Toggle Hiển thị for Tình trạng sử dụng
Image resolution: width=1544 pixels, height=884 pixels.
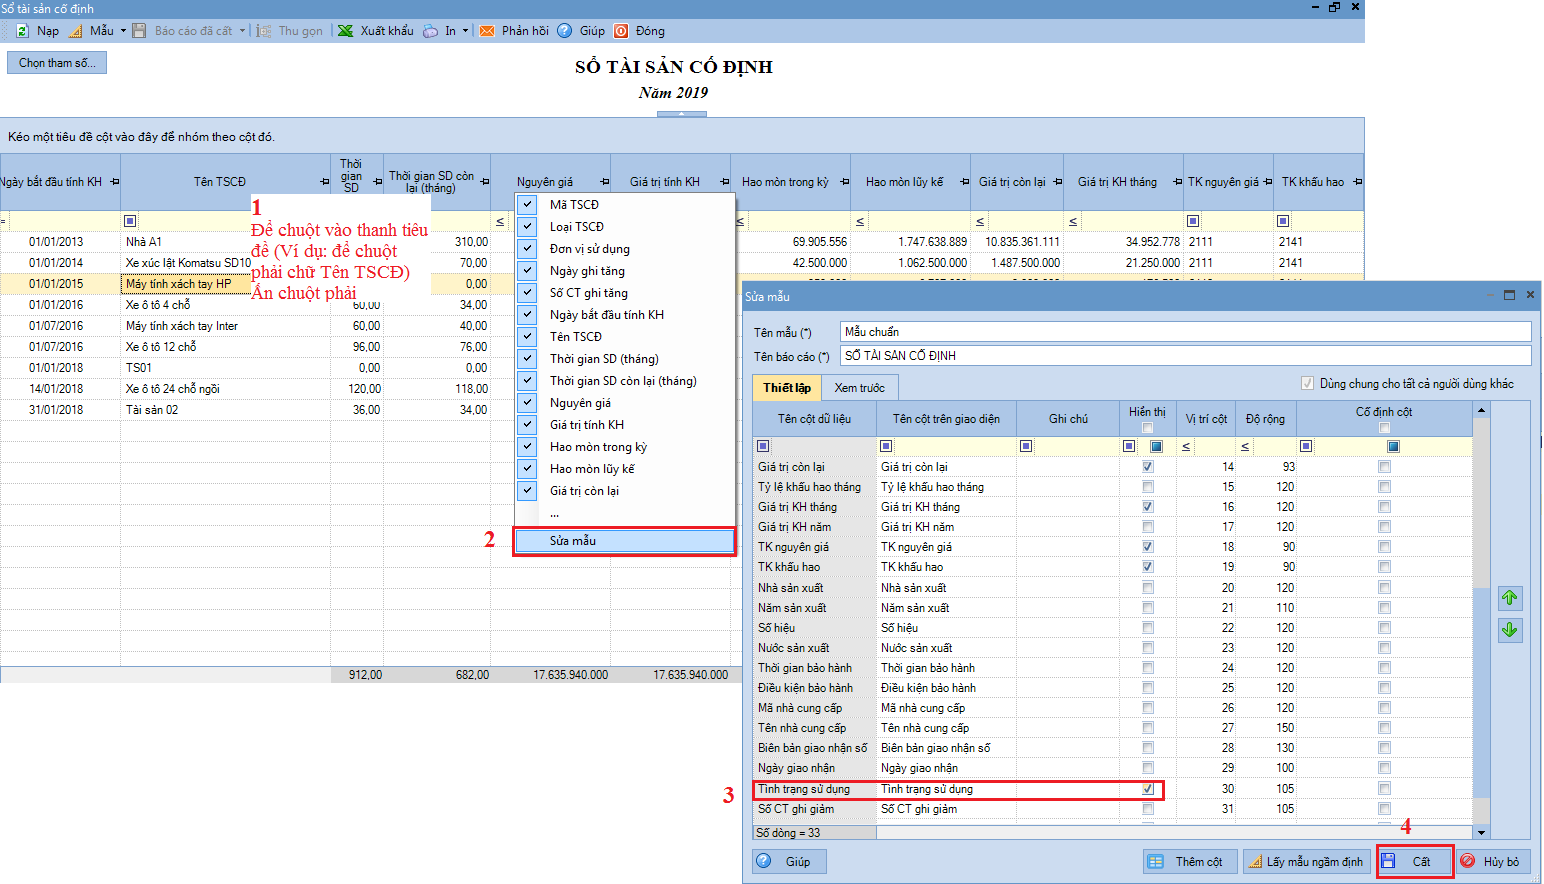(x=1148, y=789)
